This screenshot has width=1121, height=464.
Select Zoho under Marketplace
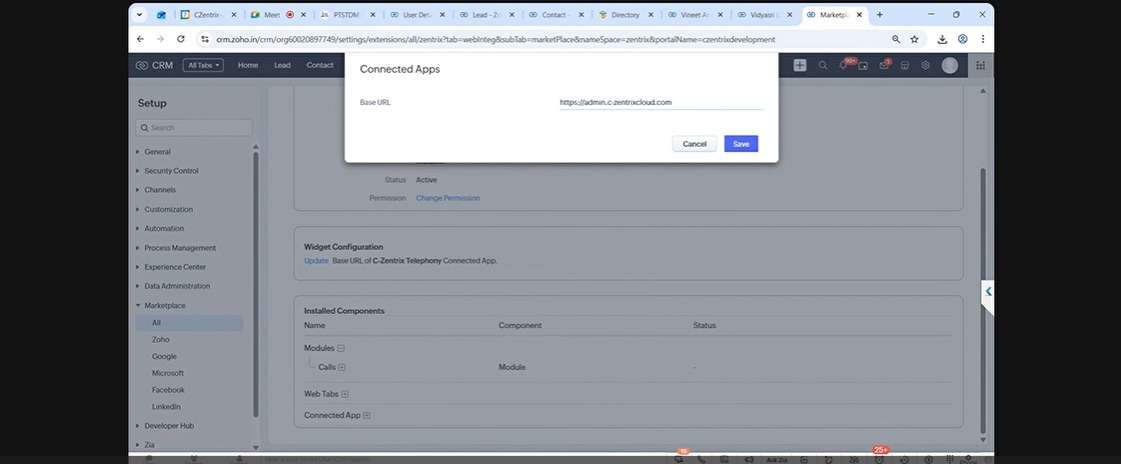click(x=160, y=340)
